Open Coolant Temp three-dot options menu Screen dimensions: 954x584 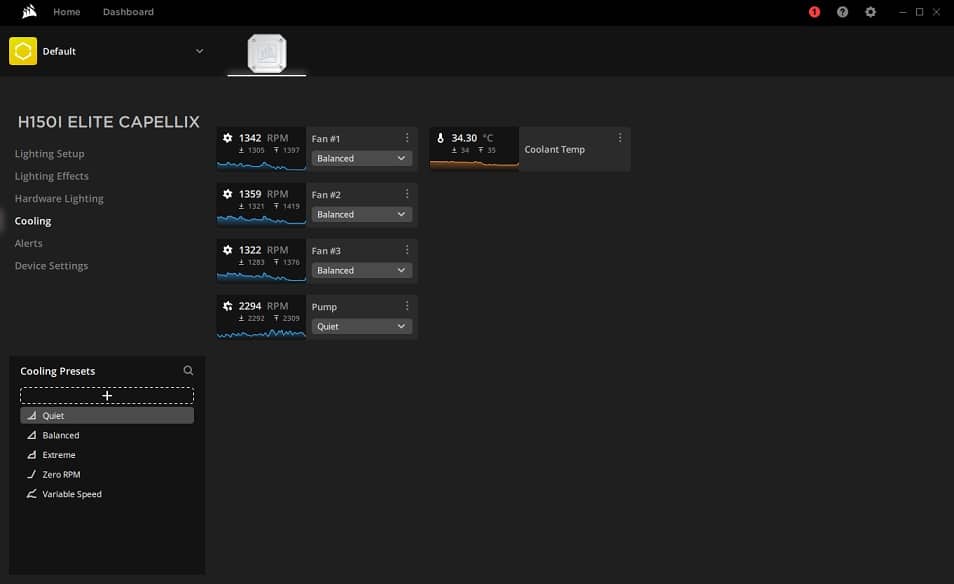click(x=620, y=138)
